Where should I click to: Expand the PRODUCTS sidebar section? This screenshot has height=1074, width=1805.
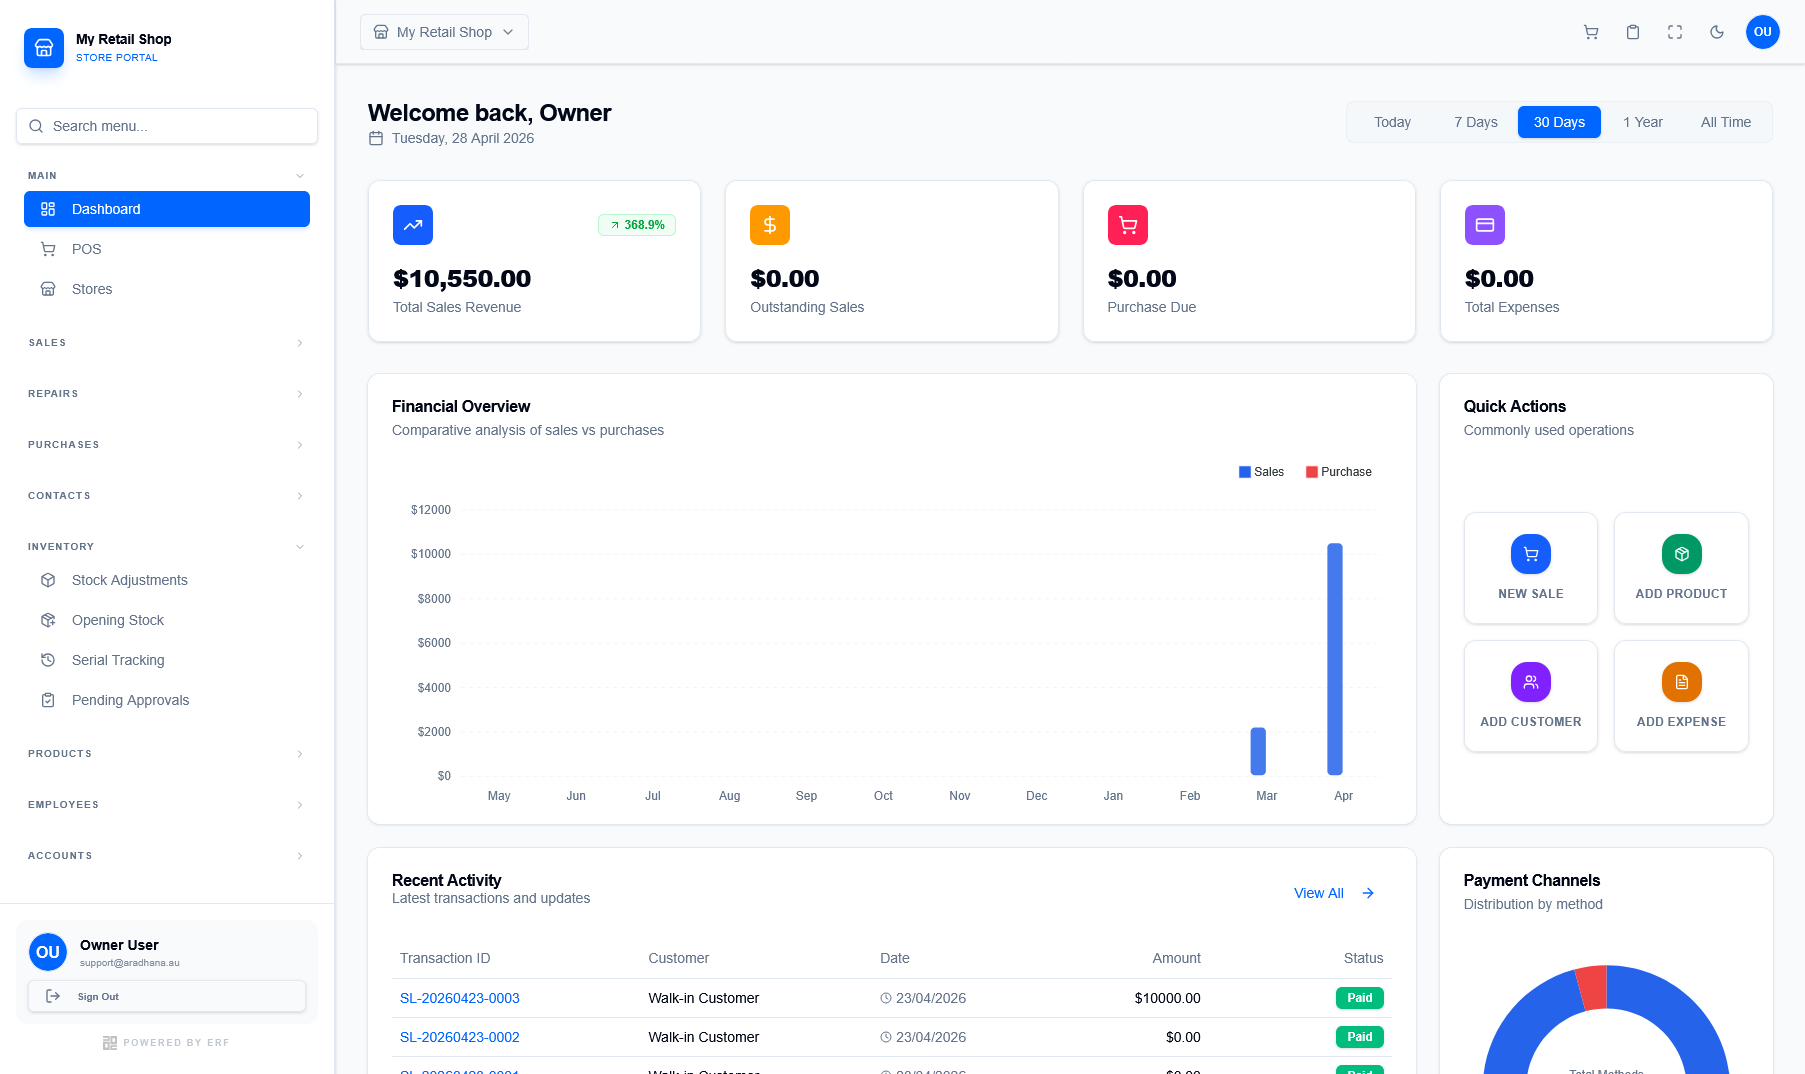click(x=167, y=754)
